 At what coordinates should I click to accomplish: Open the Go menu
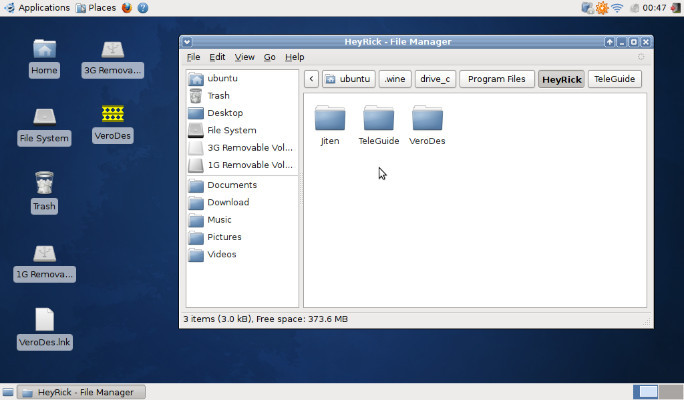[270, 57]
